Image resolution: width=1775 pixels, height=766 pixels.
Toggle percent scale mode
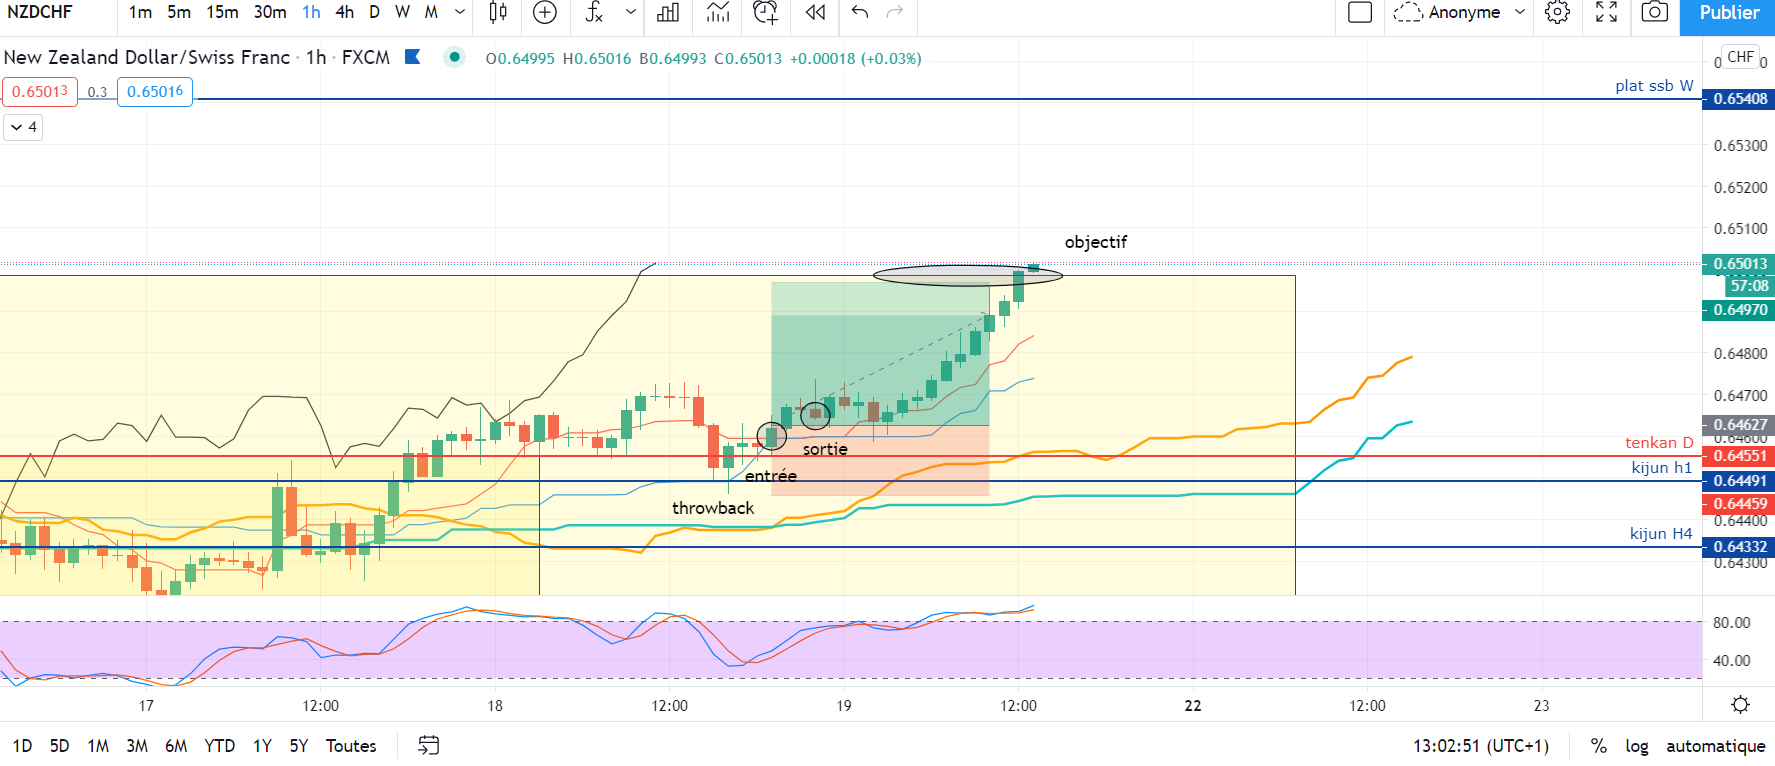coord(1599,746)
